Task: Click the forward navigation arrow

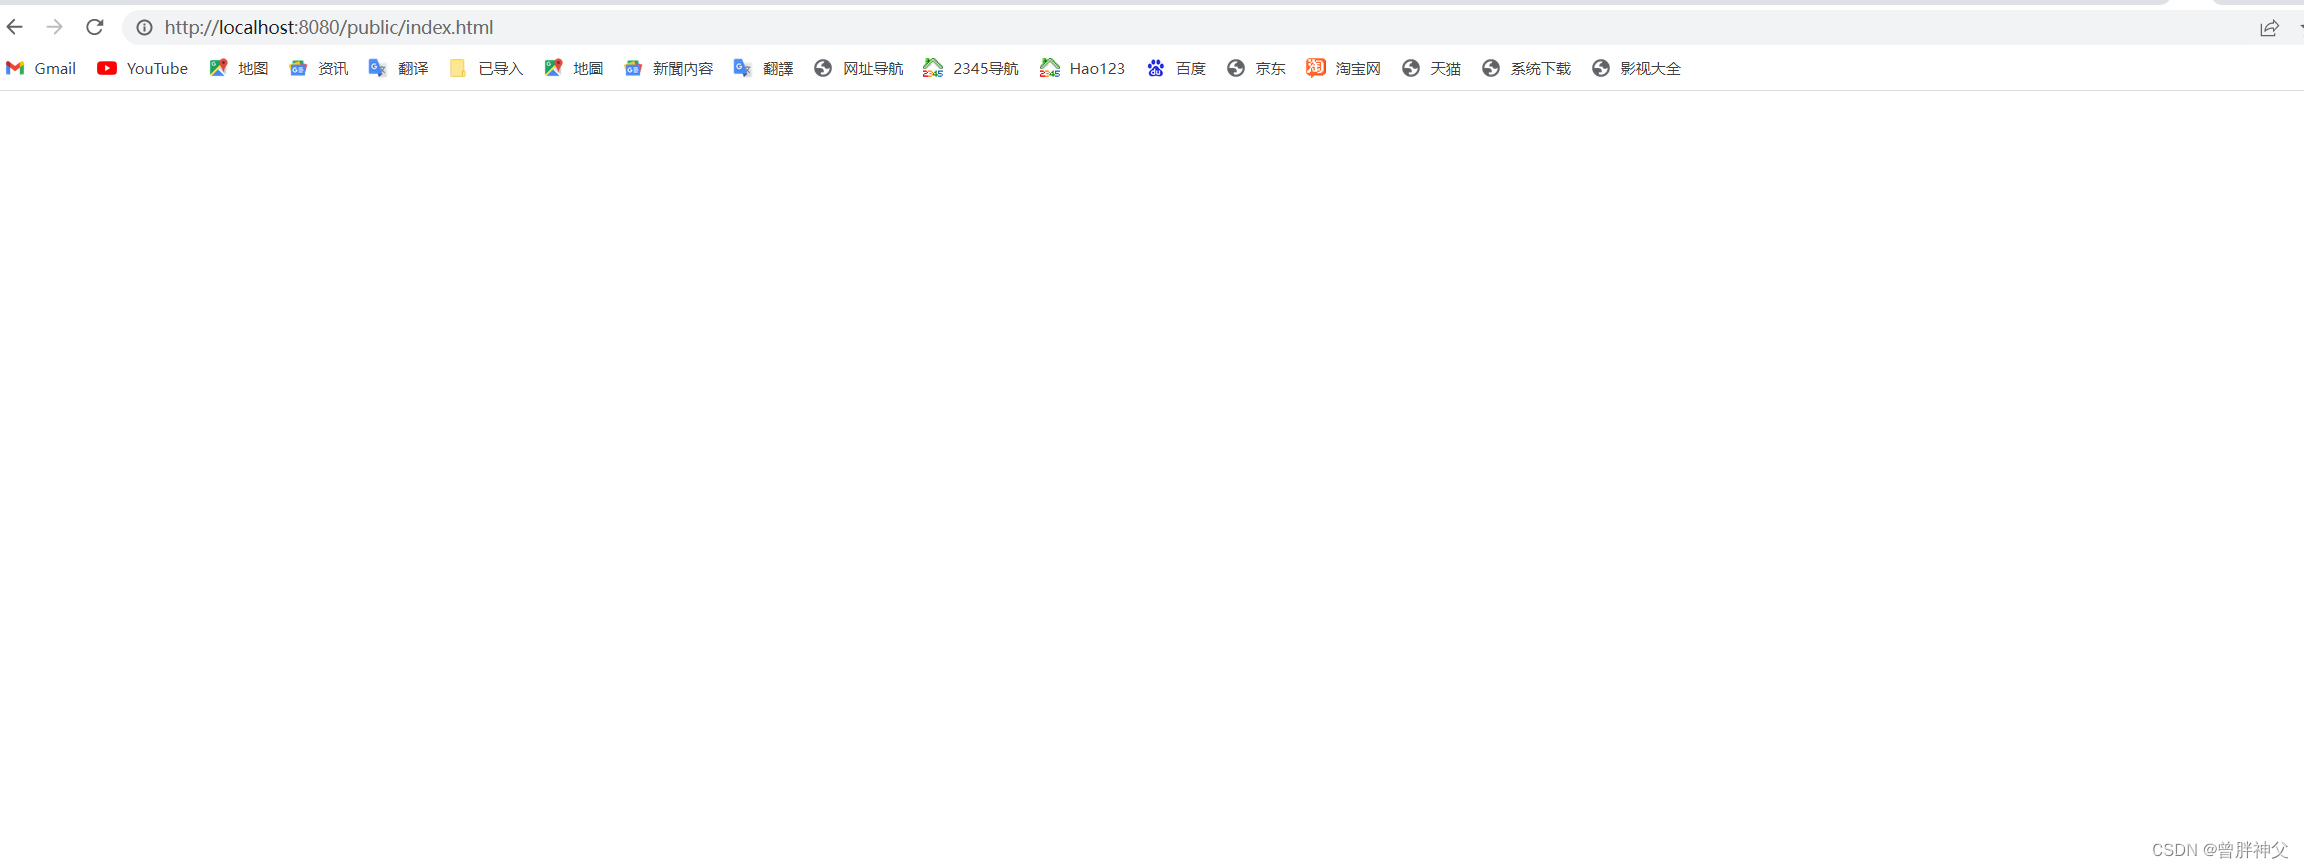Action: pyautogui.click(x=55, y=27)
